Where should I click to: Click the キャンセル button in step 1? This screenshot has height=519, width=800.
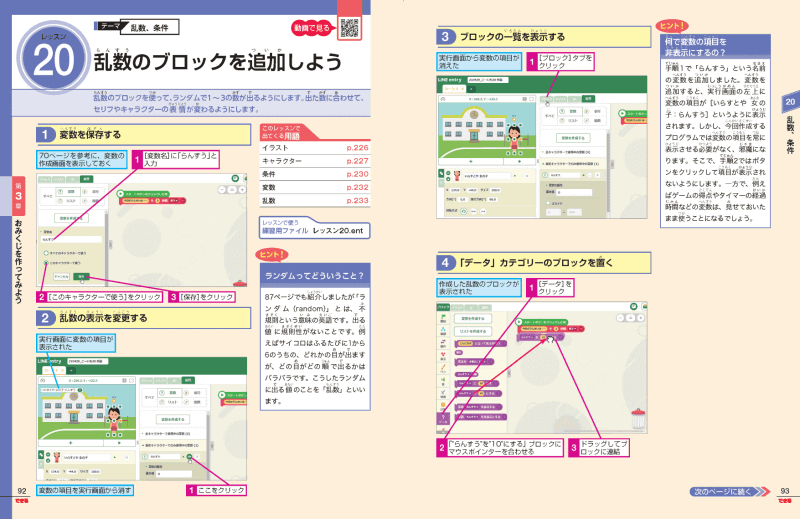(x=62, y=276)
